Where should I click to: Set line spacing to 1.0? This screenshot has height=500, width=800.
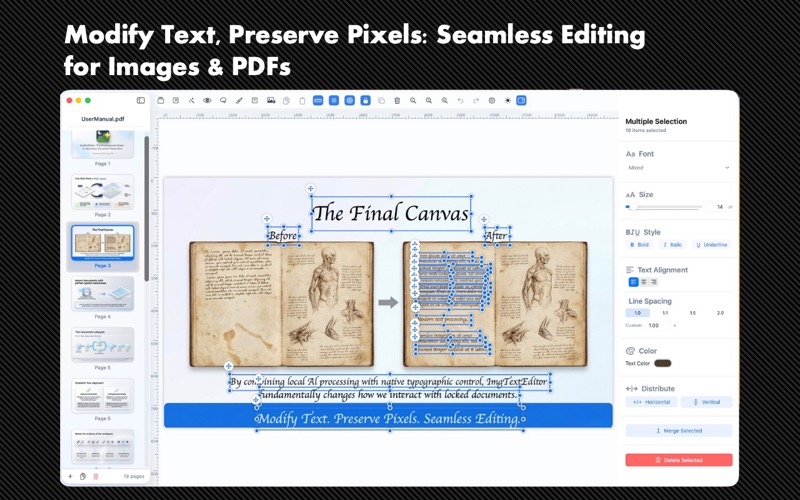tap(638, 313)
